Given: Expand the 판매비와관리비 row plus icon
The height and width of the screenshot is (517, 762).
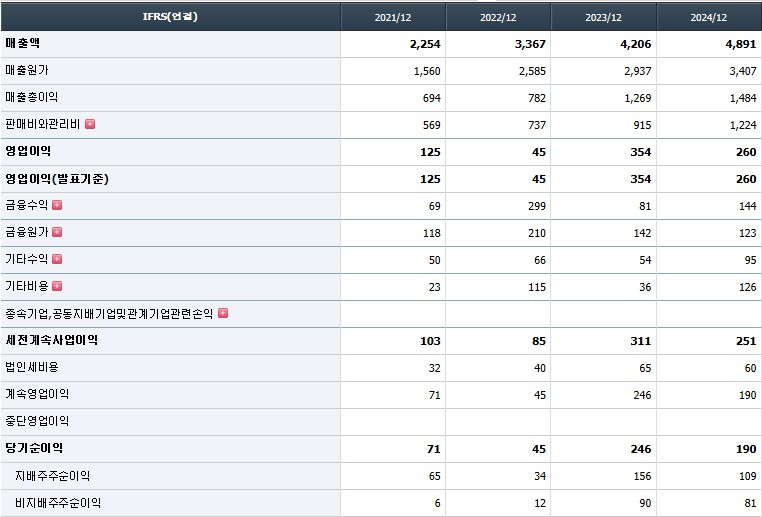Looking at the screenshot, I should click(x=90, y=124).
